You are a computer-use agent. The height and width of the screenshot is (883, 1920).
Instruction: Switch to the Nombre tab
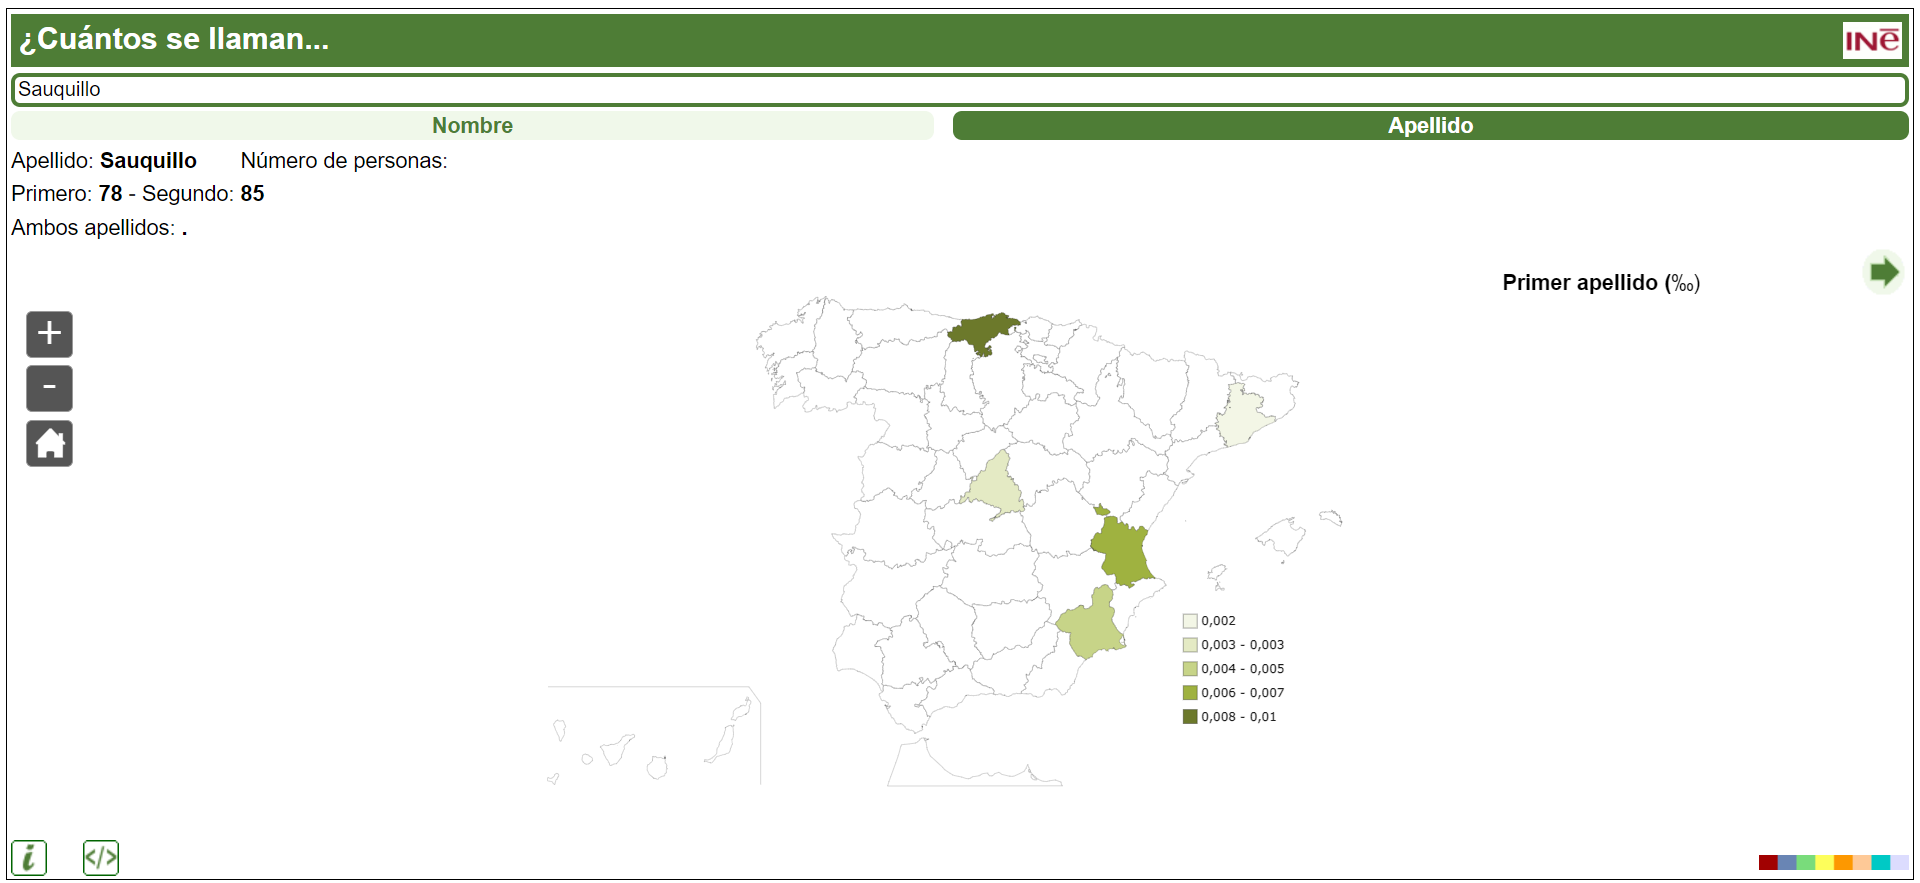point(472,125)
